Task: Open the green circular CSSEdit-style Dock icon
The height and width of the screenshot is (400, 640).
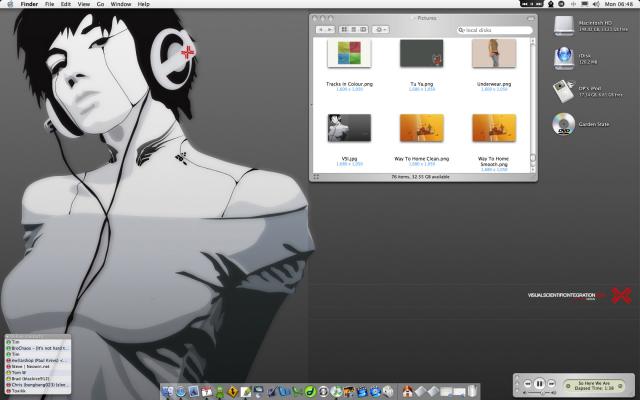Action: click(310, 392)
